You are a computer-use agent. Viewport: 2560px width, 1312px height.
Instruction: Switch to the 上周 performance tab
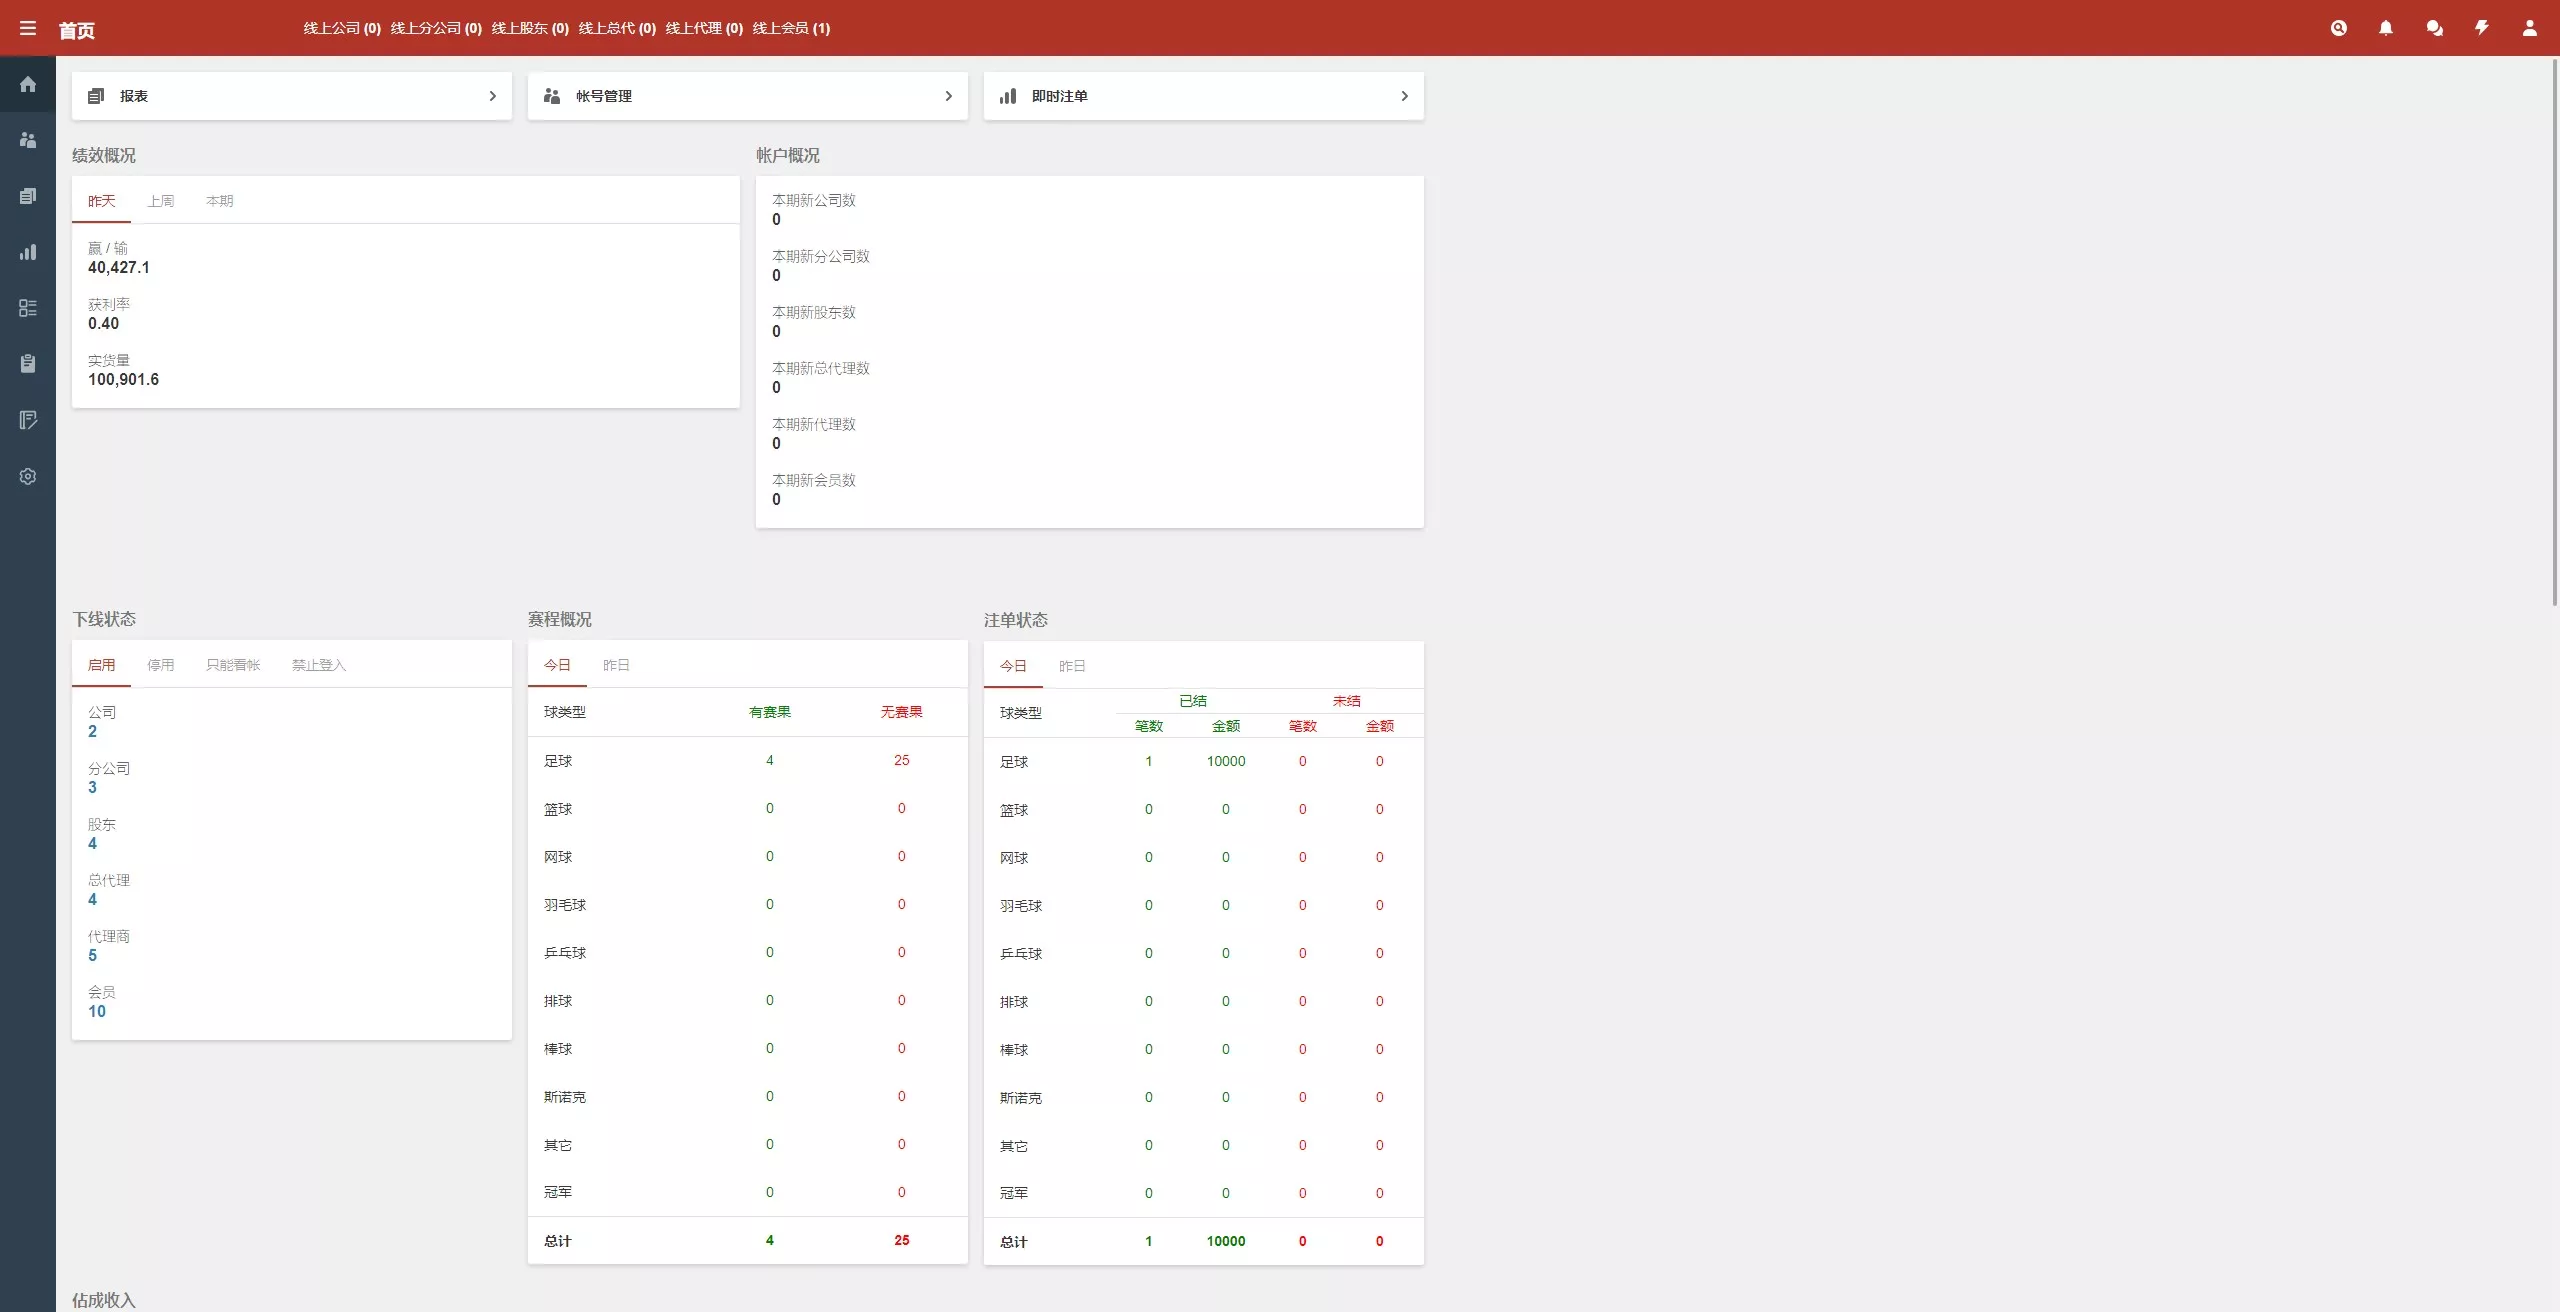[160, 201]
